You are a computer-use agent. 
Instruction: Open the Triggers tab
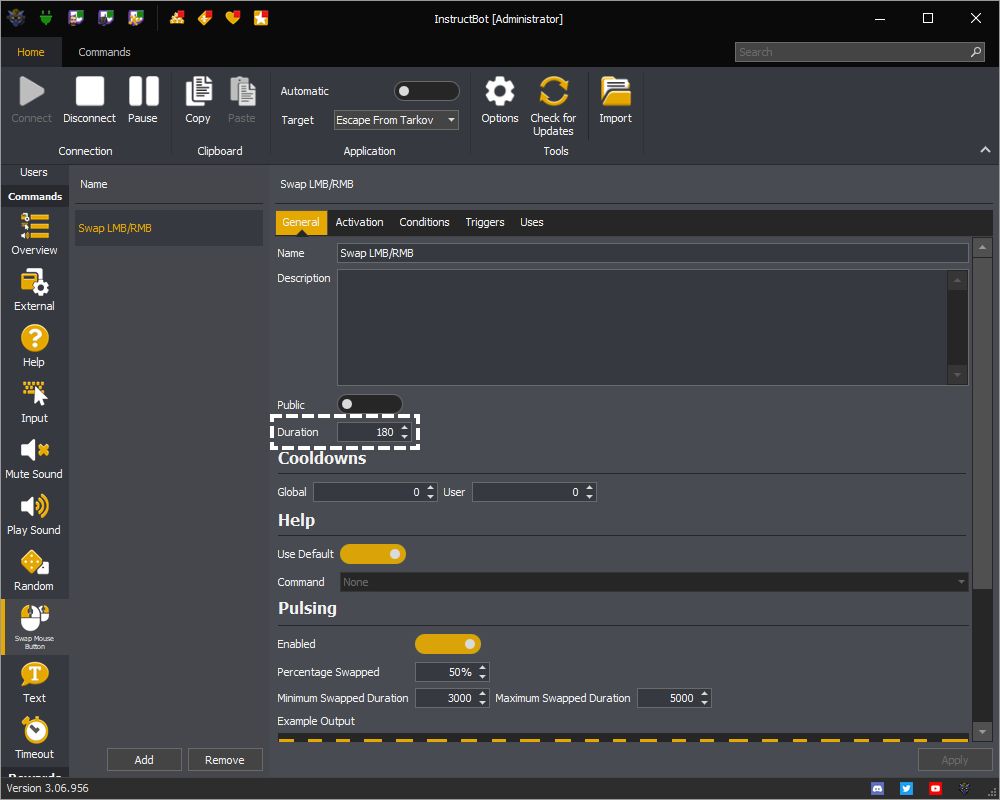point(485,222)
